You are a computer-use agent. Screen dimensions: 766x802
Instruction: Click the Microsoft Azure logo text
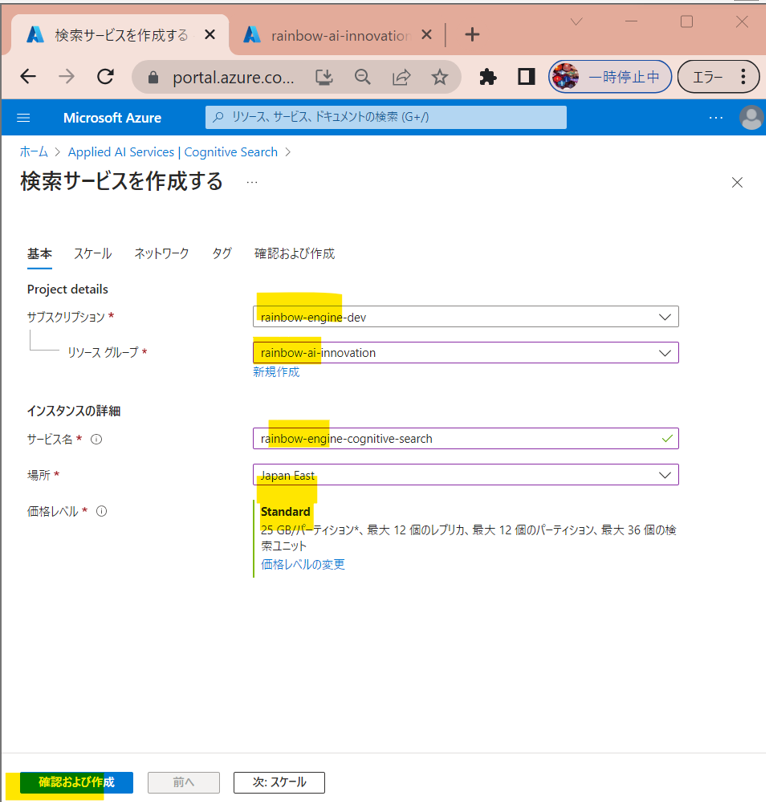click(x=112, y=118)
